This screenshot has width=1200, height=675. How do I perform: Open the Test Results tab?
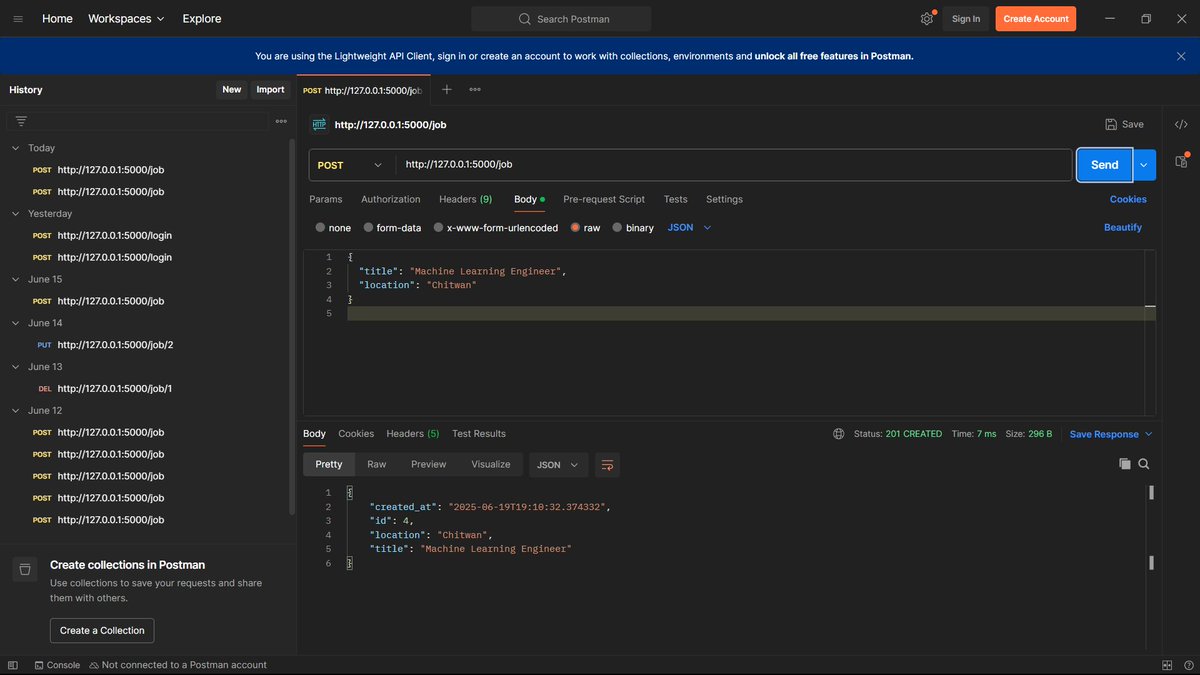click(x=479, y=434)
